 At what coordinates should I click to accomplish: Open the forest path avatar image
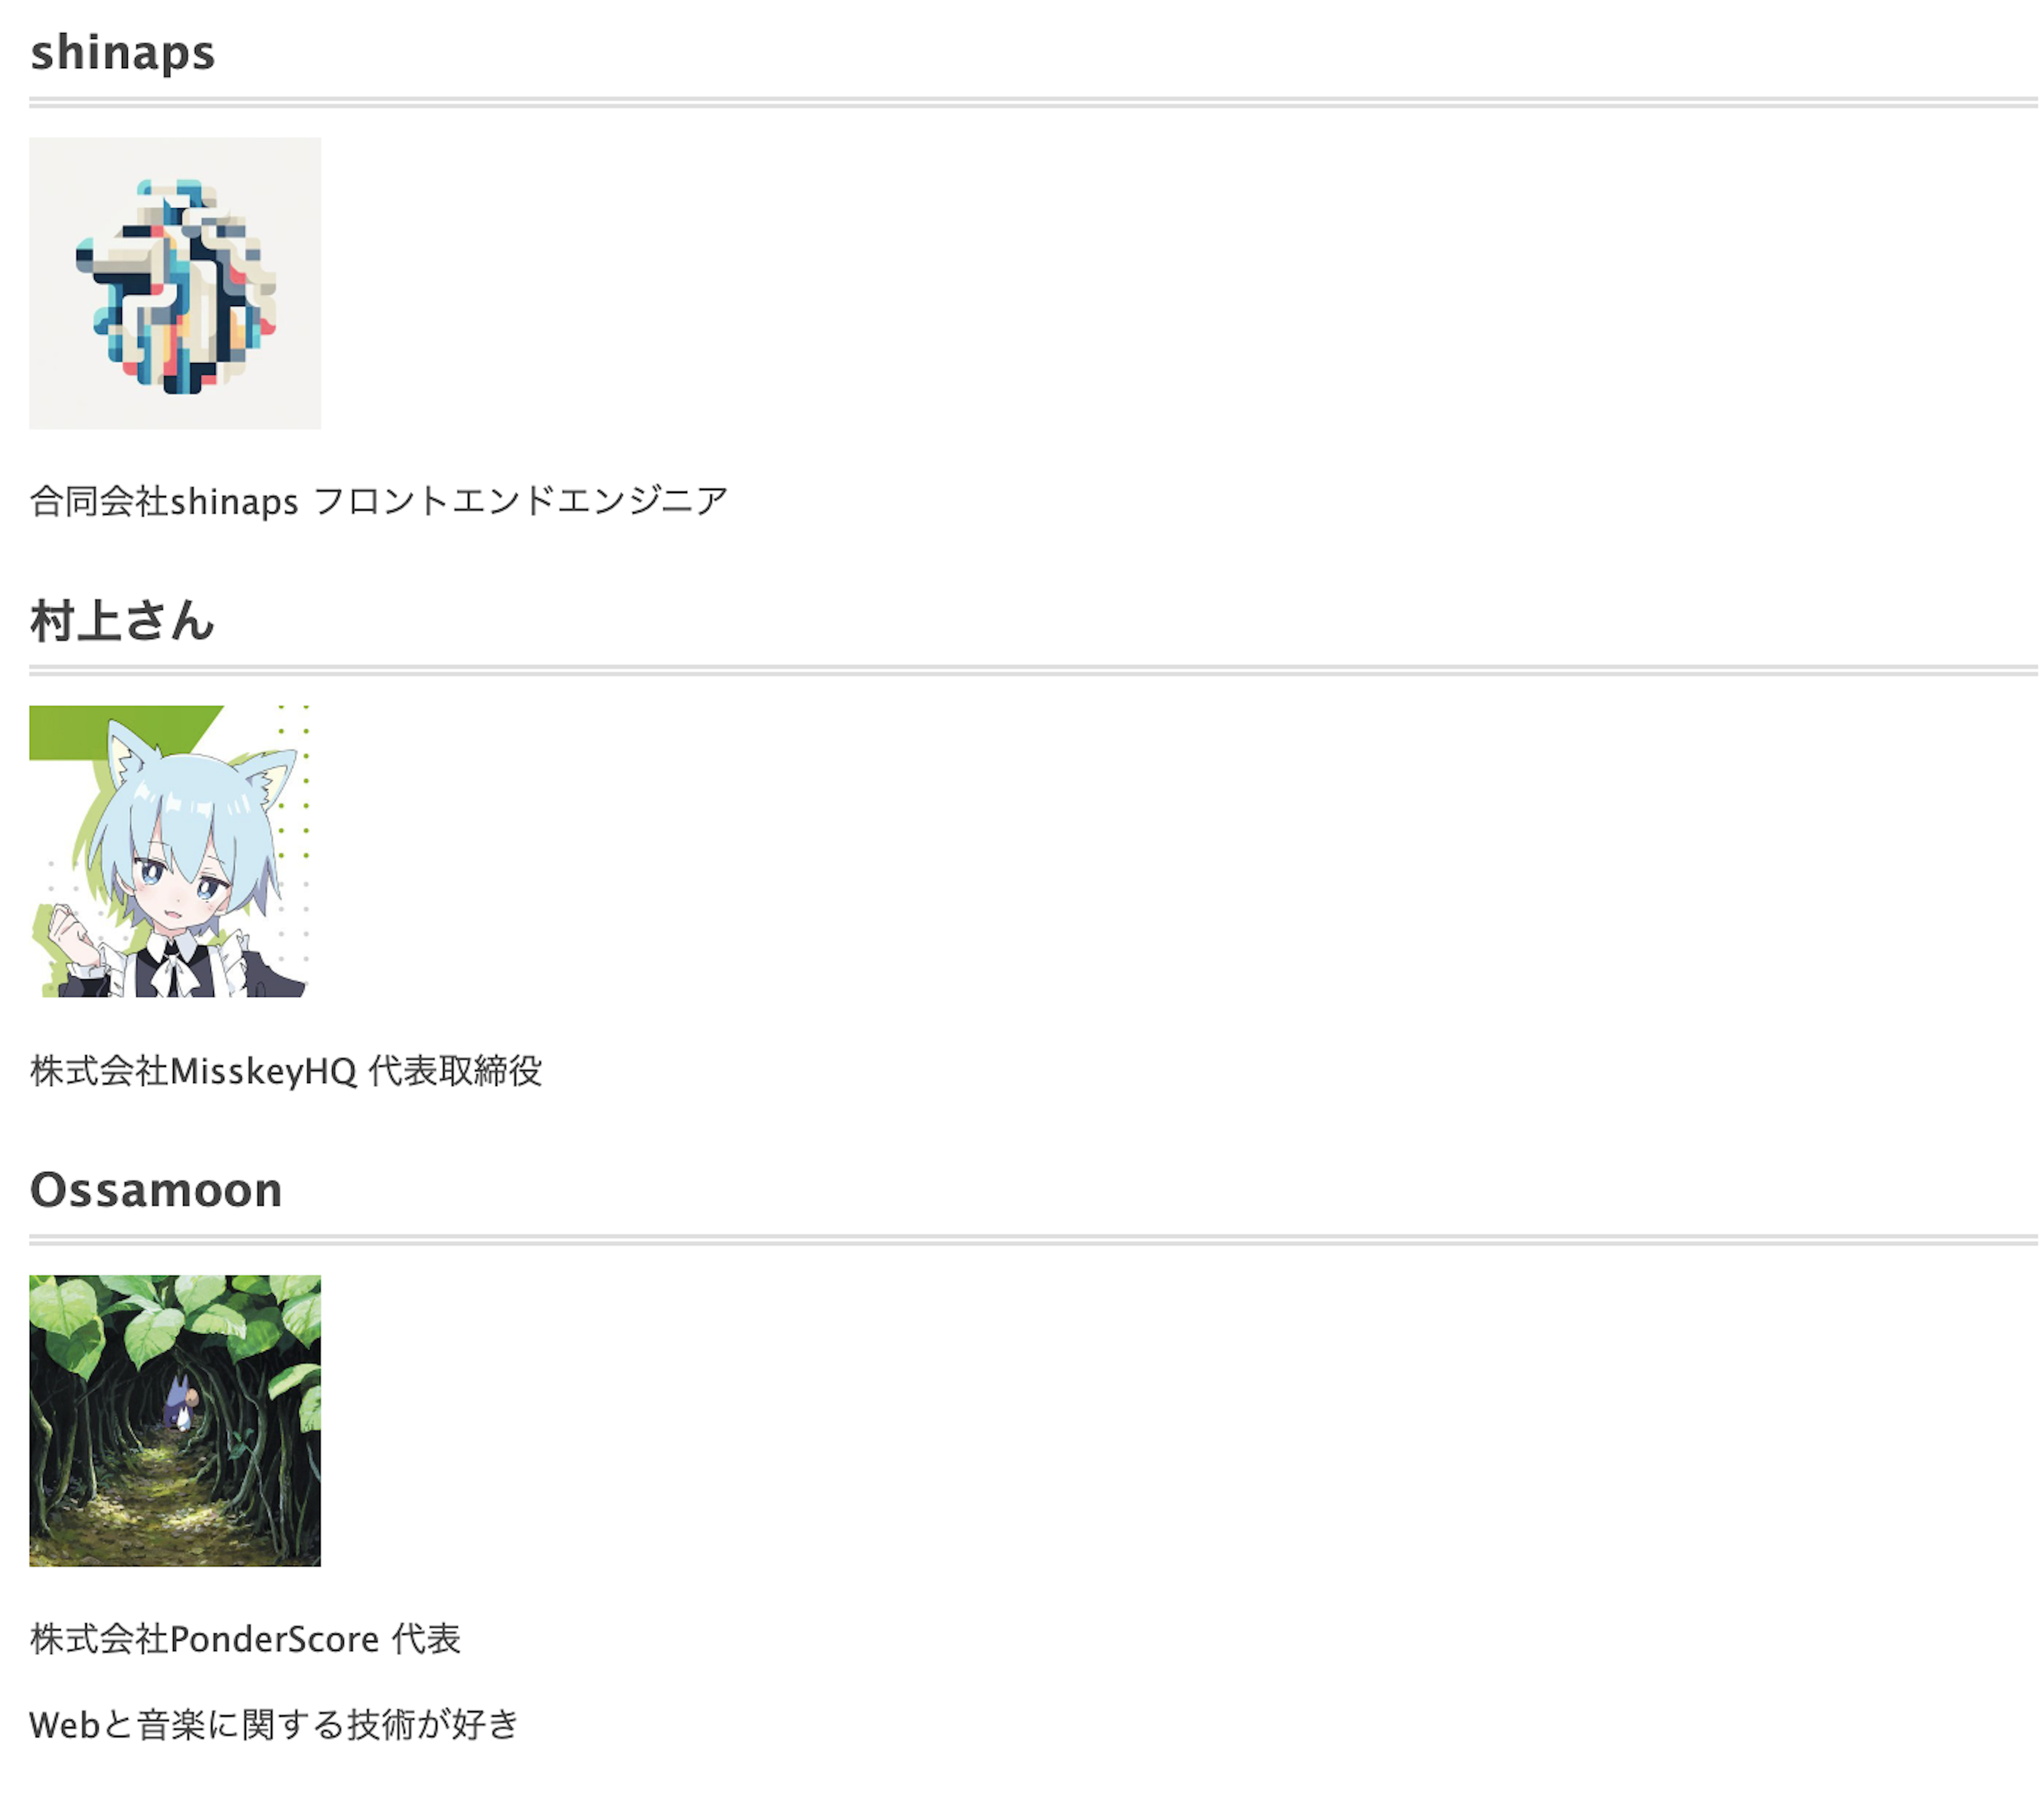click(175, 1421)
